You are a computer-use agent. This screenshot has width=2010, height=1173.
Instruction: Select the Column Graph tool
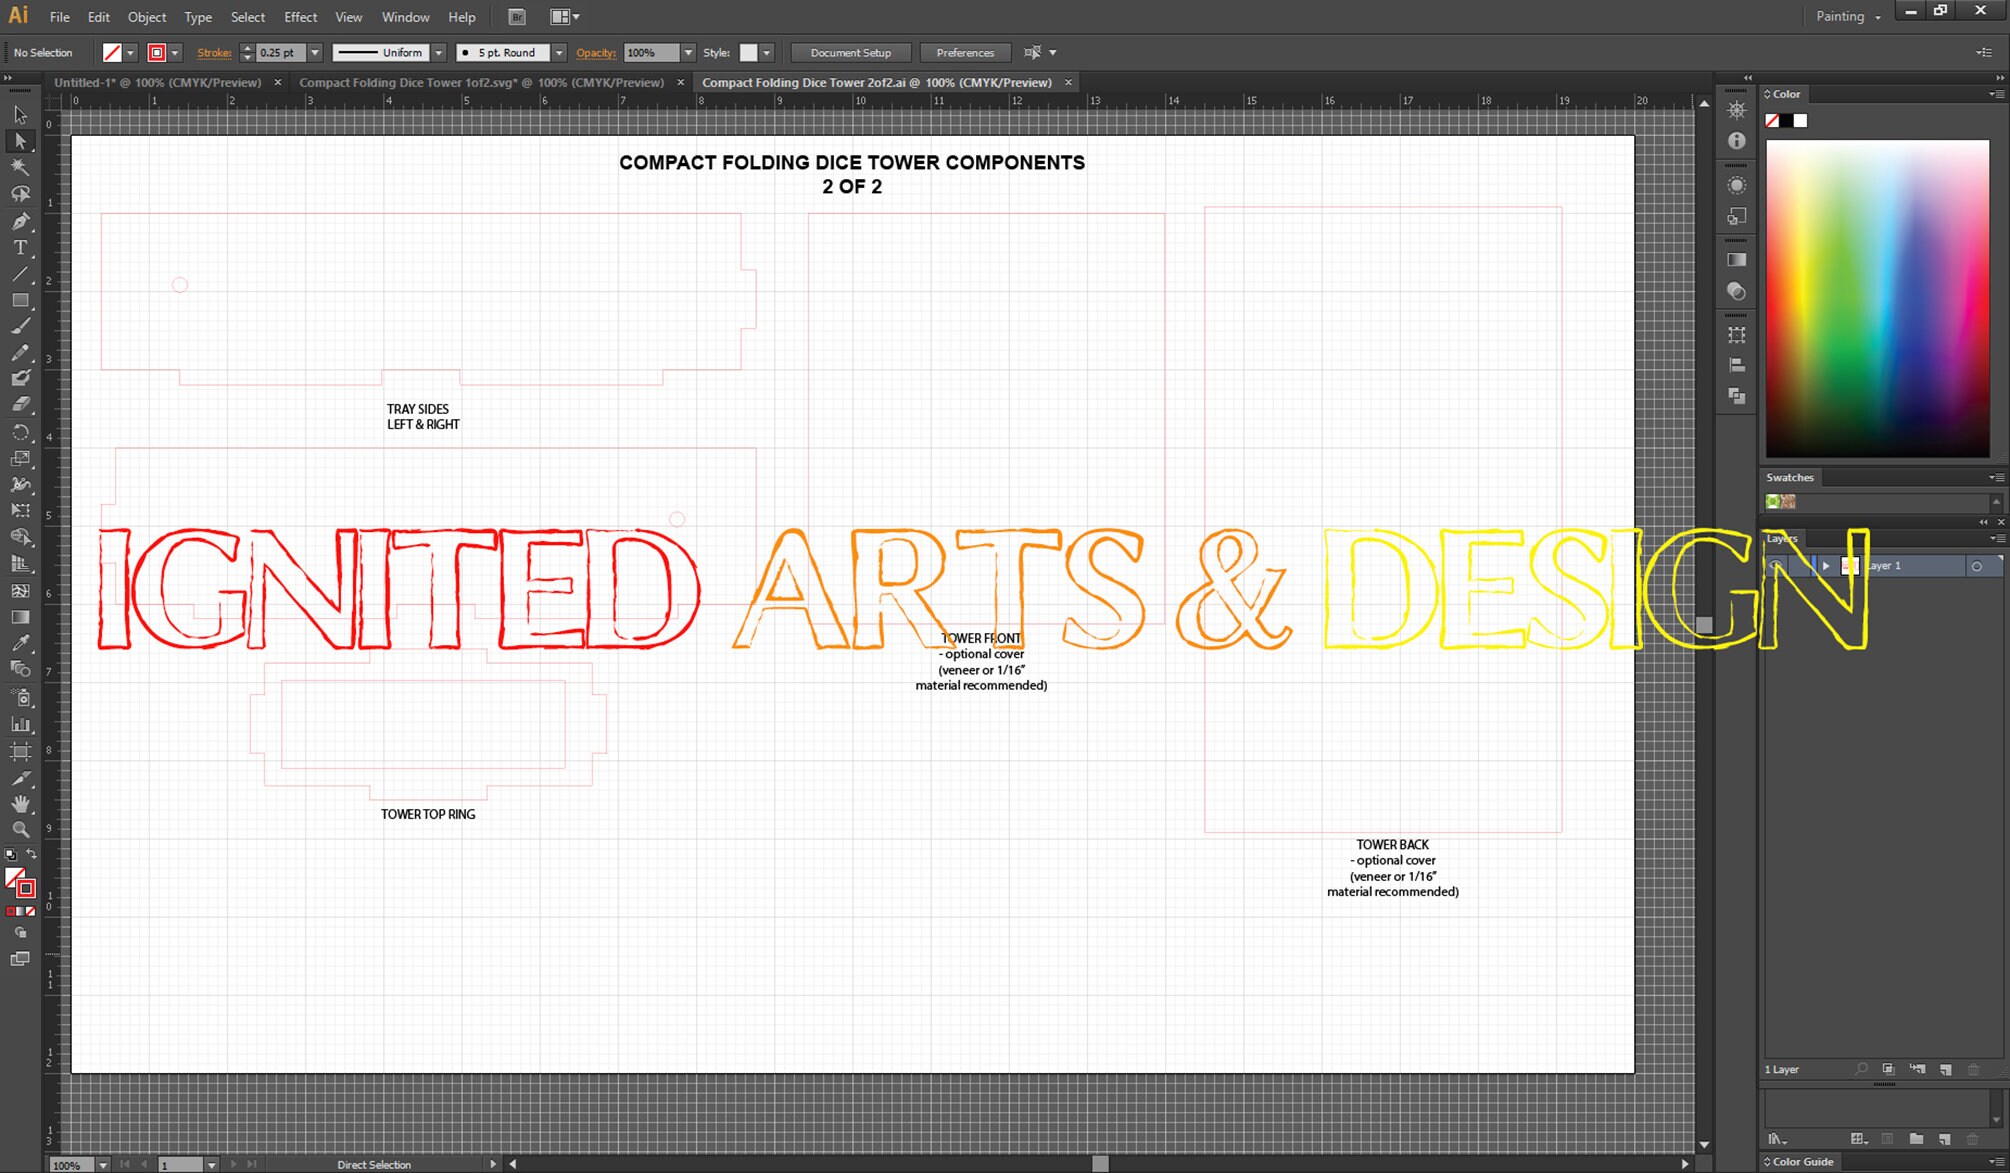click(20, 724)
